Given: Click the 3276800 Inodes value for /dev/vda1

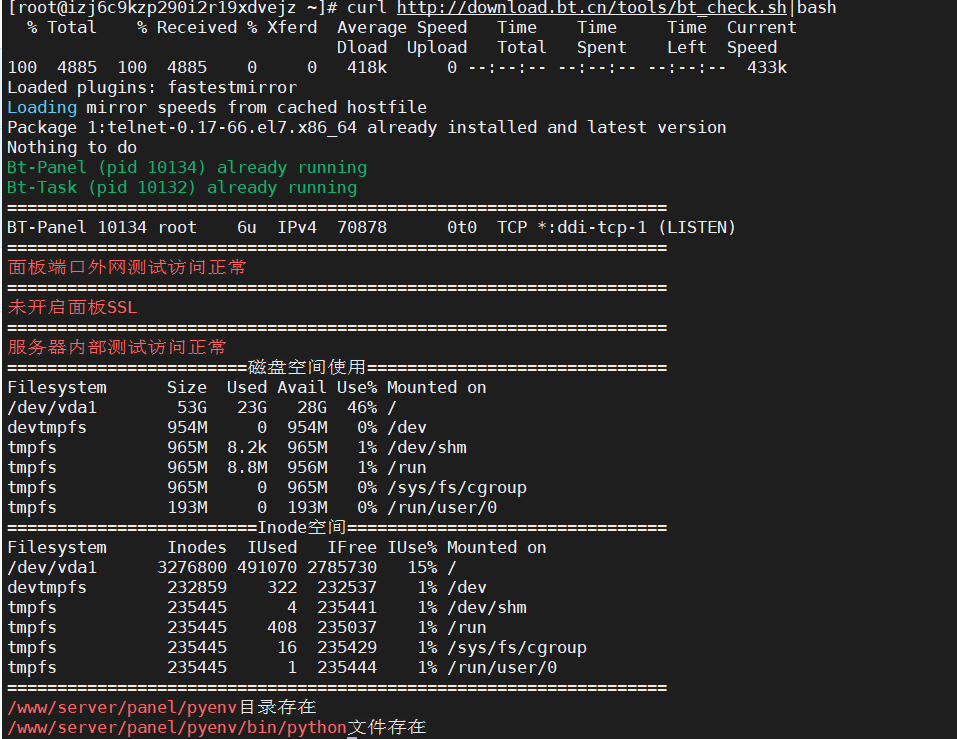Looking at the screenshot, I should [x=192, y=568].
